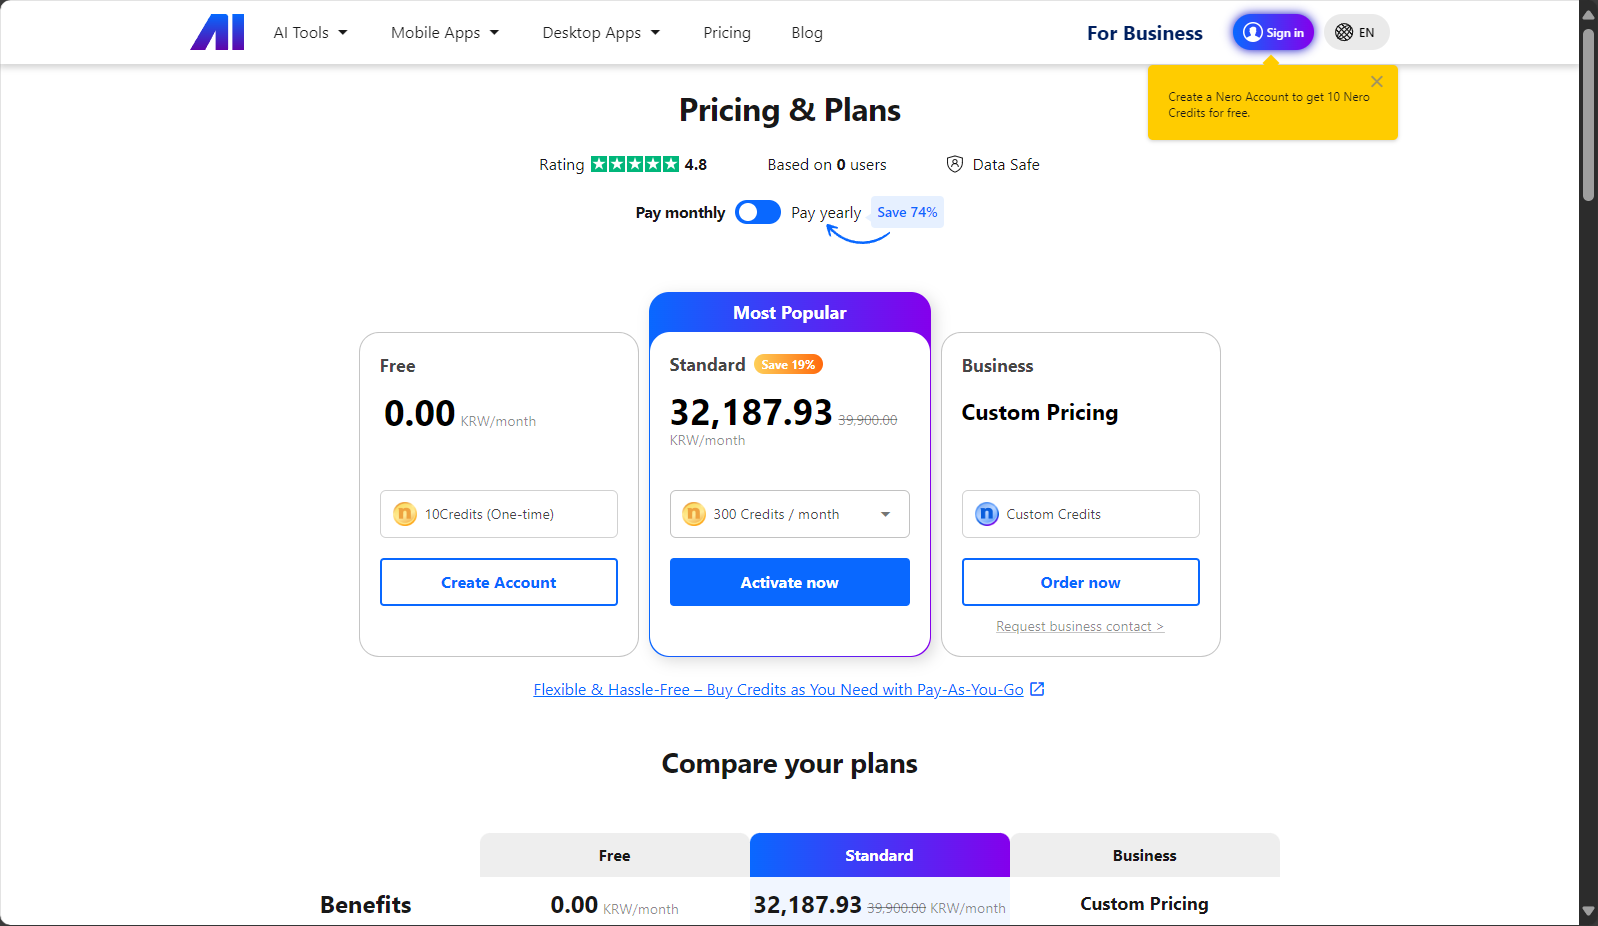Click the blue Custom Credits coin icon
This screenshot has width=1598, height=926.
coord(987,514)
